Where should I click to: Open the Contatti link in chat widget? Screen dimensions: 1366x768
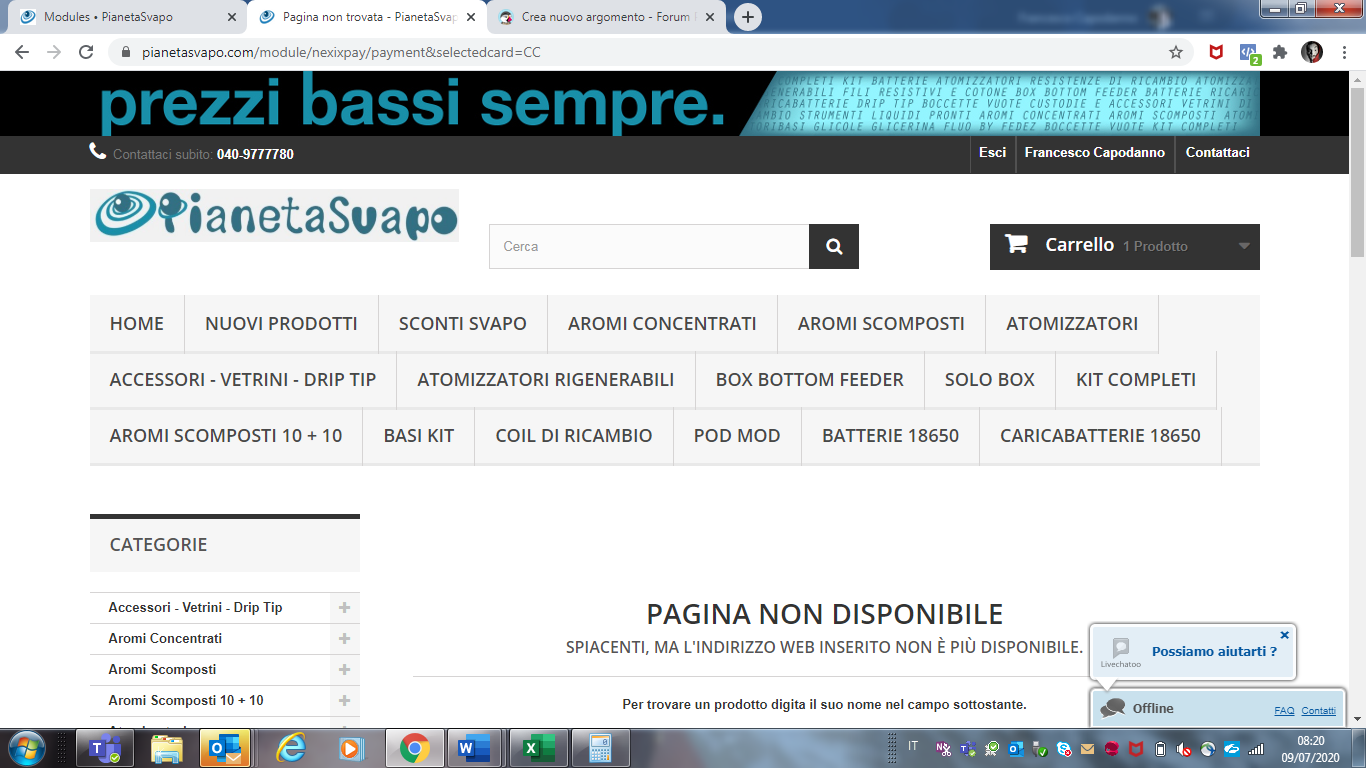coord(1318,711)
